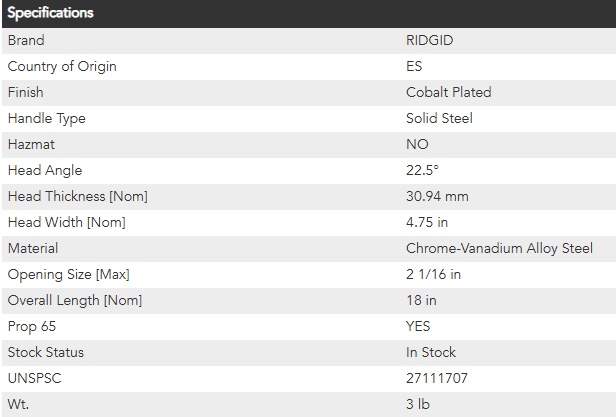Select the 22.5° head angle value
The height and width of the screenshot is (417, 616).
[424, 170]
